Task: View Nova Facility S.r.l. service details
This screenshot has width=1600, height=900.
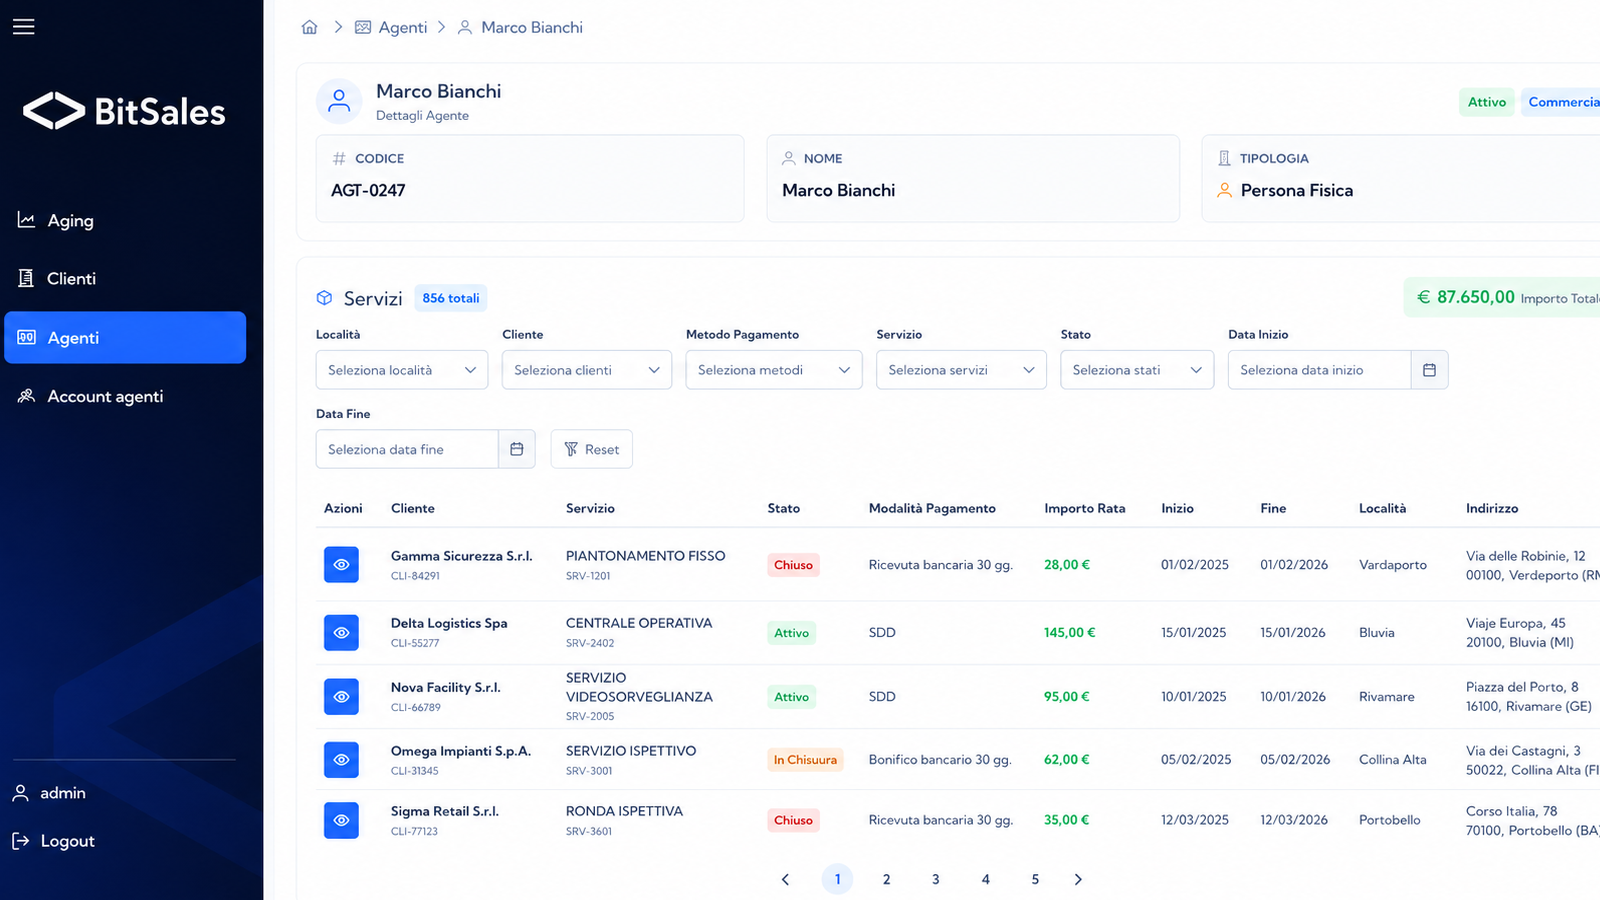Action: coord(341,697)
